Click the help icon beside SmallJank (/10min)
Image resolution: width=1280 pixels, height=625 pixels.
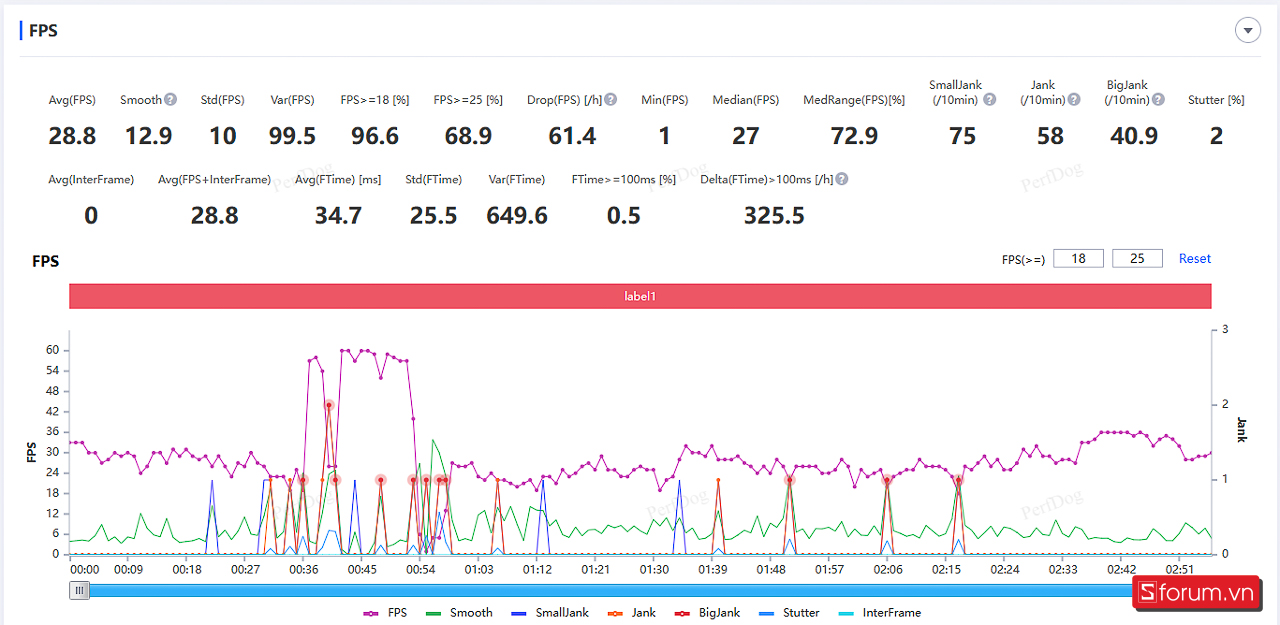[x=989, y=100]
